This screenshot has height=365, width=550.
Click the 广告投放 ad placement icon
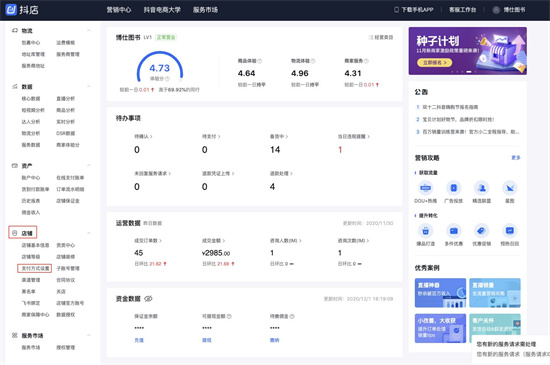click(x=454, y=188)
